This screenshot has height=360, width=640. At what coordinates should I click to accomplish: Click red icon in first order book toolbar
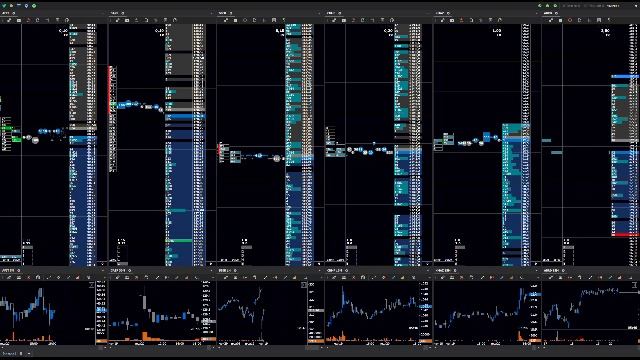[28, 20]
